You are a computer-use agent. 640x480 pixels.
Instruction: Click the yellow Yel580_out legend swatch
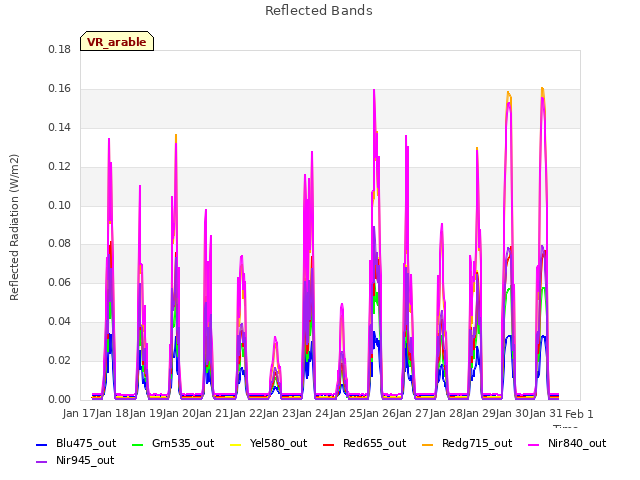(x=236, y=444)
